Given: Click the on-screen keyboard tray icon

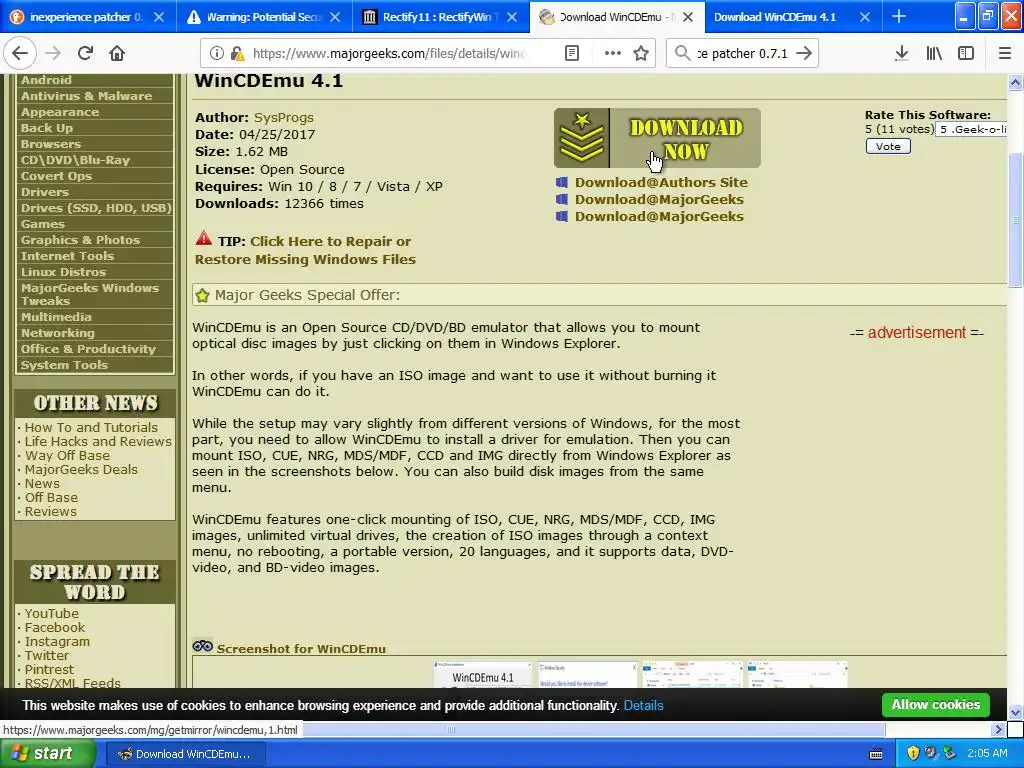Looking at the screenshot, I should pos(876,754).
